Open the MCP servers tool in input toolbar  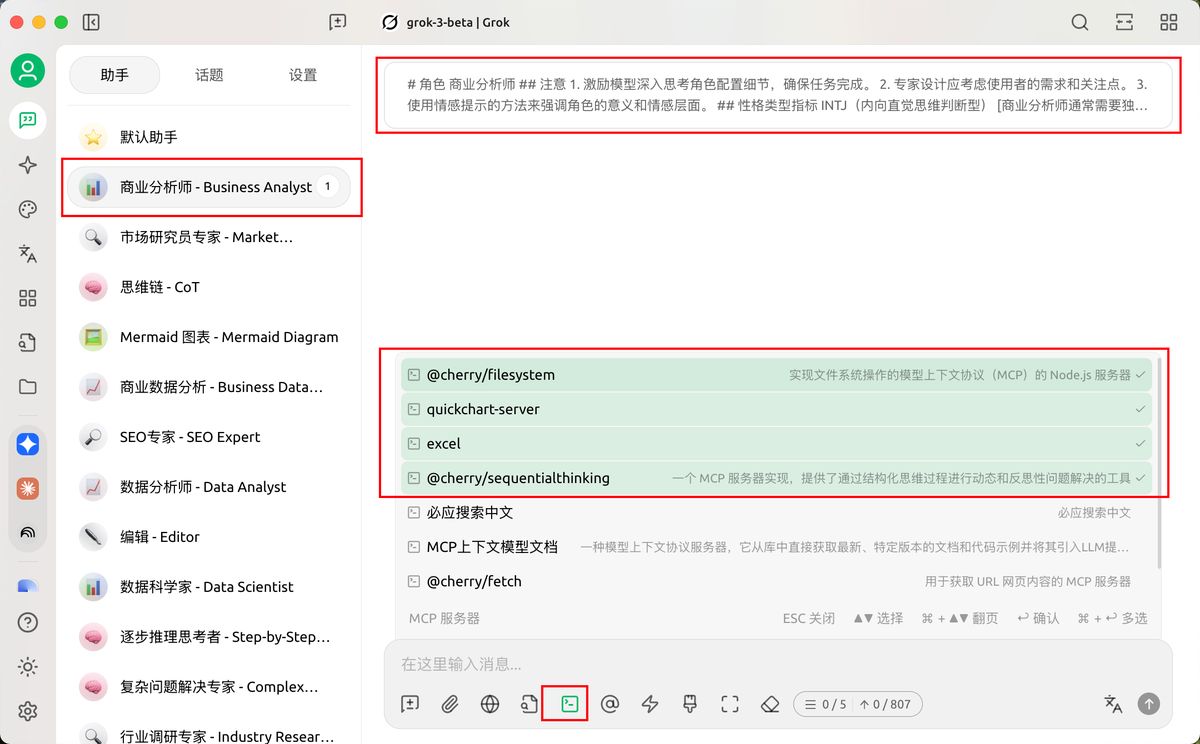pos(569,704)
